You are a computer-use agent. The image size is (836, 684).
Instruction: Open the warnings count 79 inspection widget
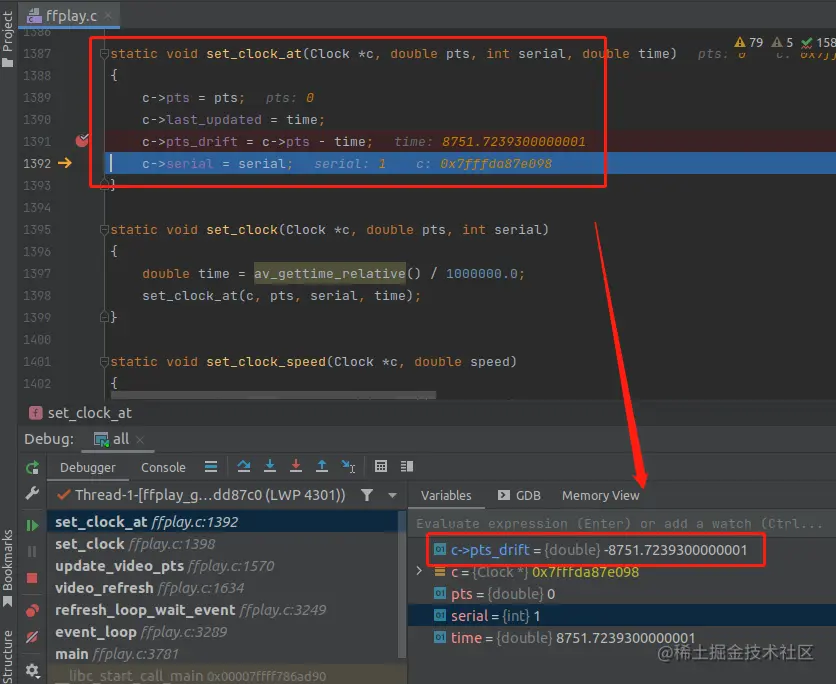pyautogui.click(x=749, y=42)
